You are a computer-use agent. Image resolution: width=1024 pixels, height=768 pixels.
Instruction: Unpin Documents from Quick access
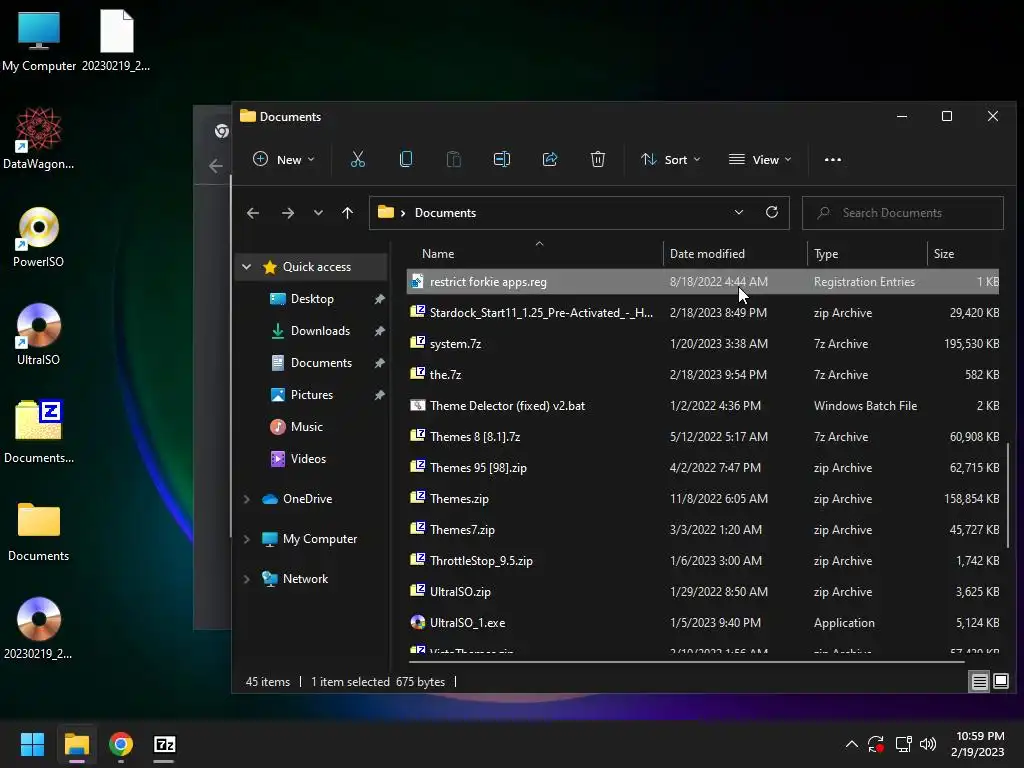(x=379, y=363)
